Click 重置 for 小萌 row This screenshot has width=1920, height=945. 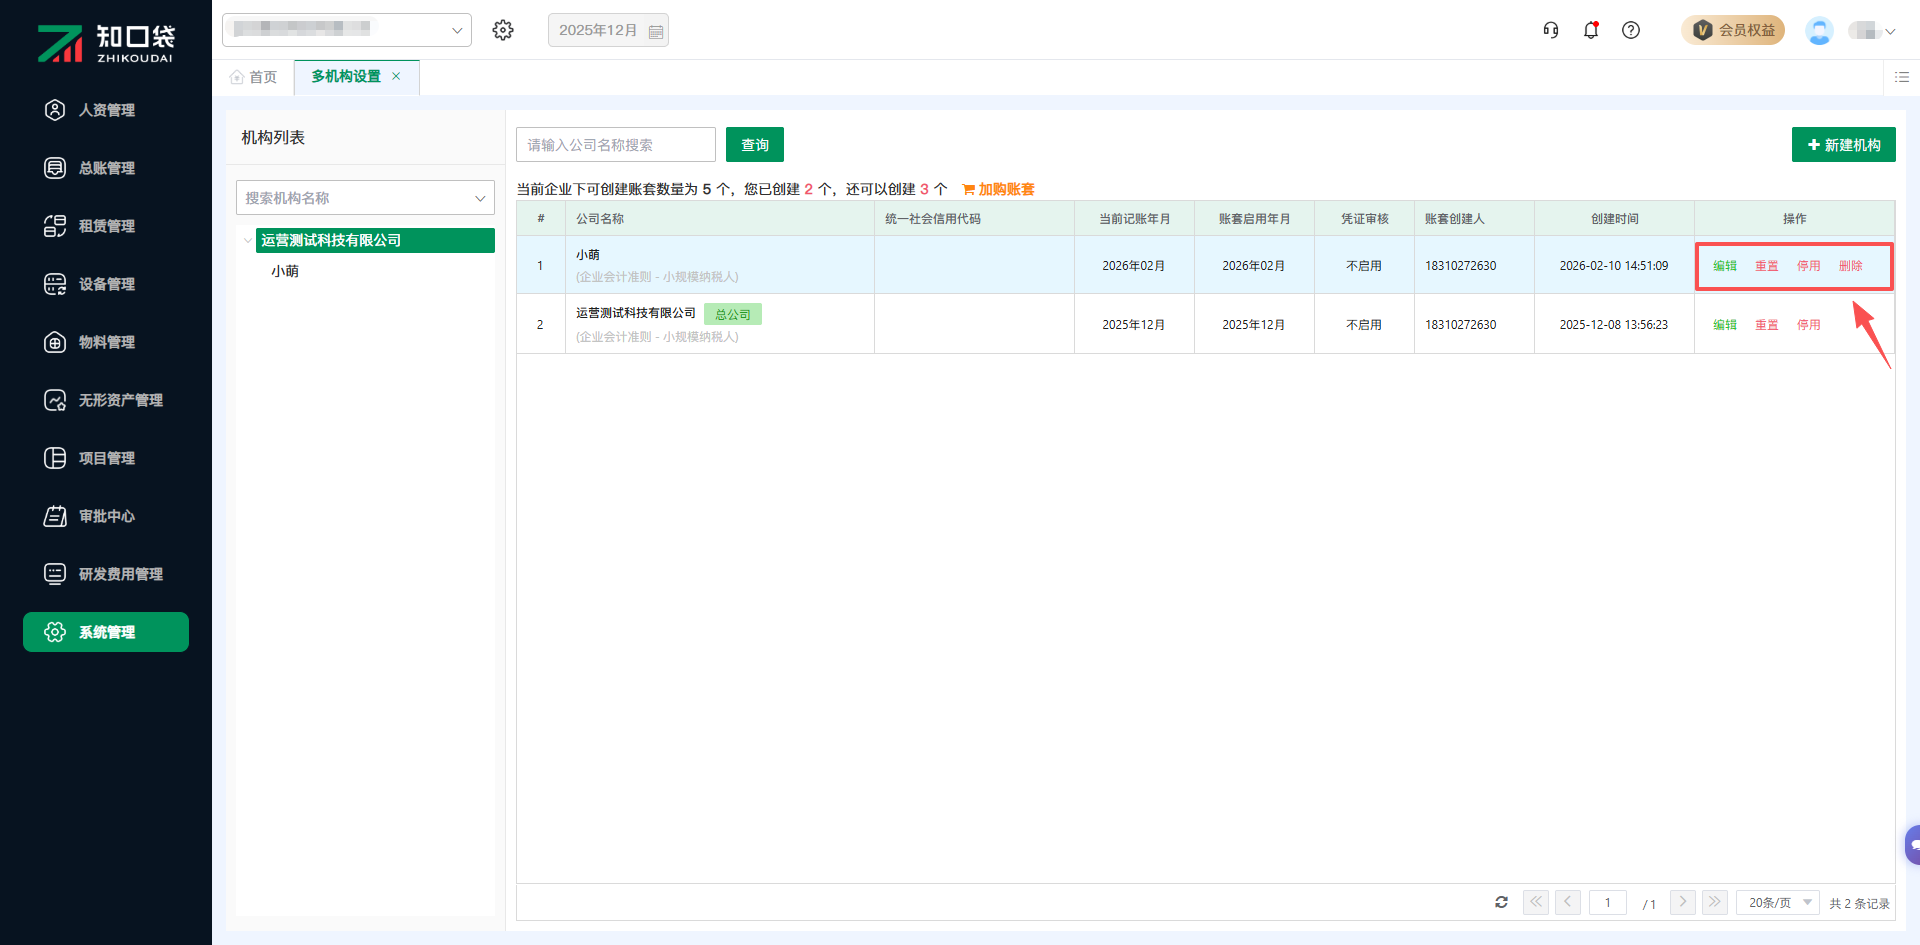[1767, 266]
